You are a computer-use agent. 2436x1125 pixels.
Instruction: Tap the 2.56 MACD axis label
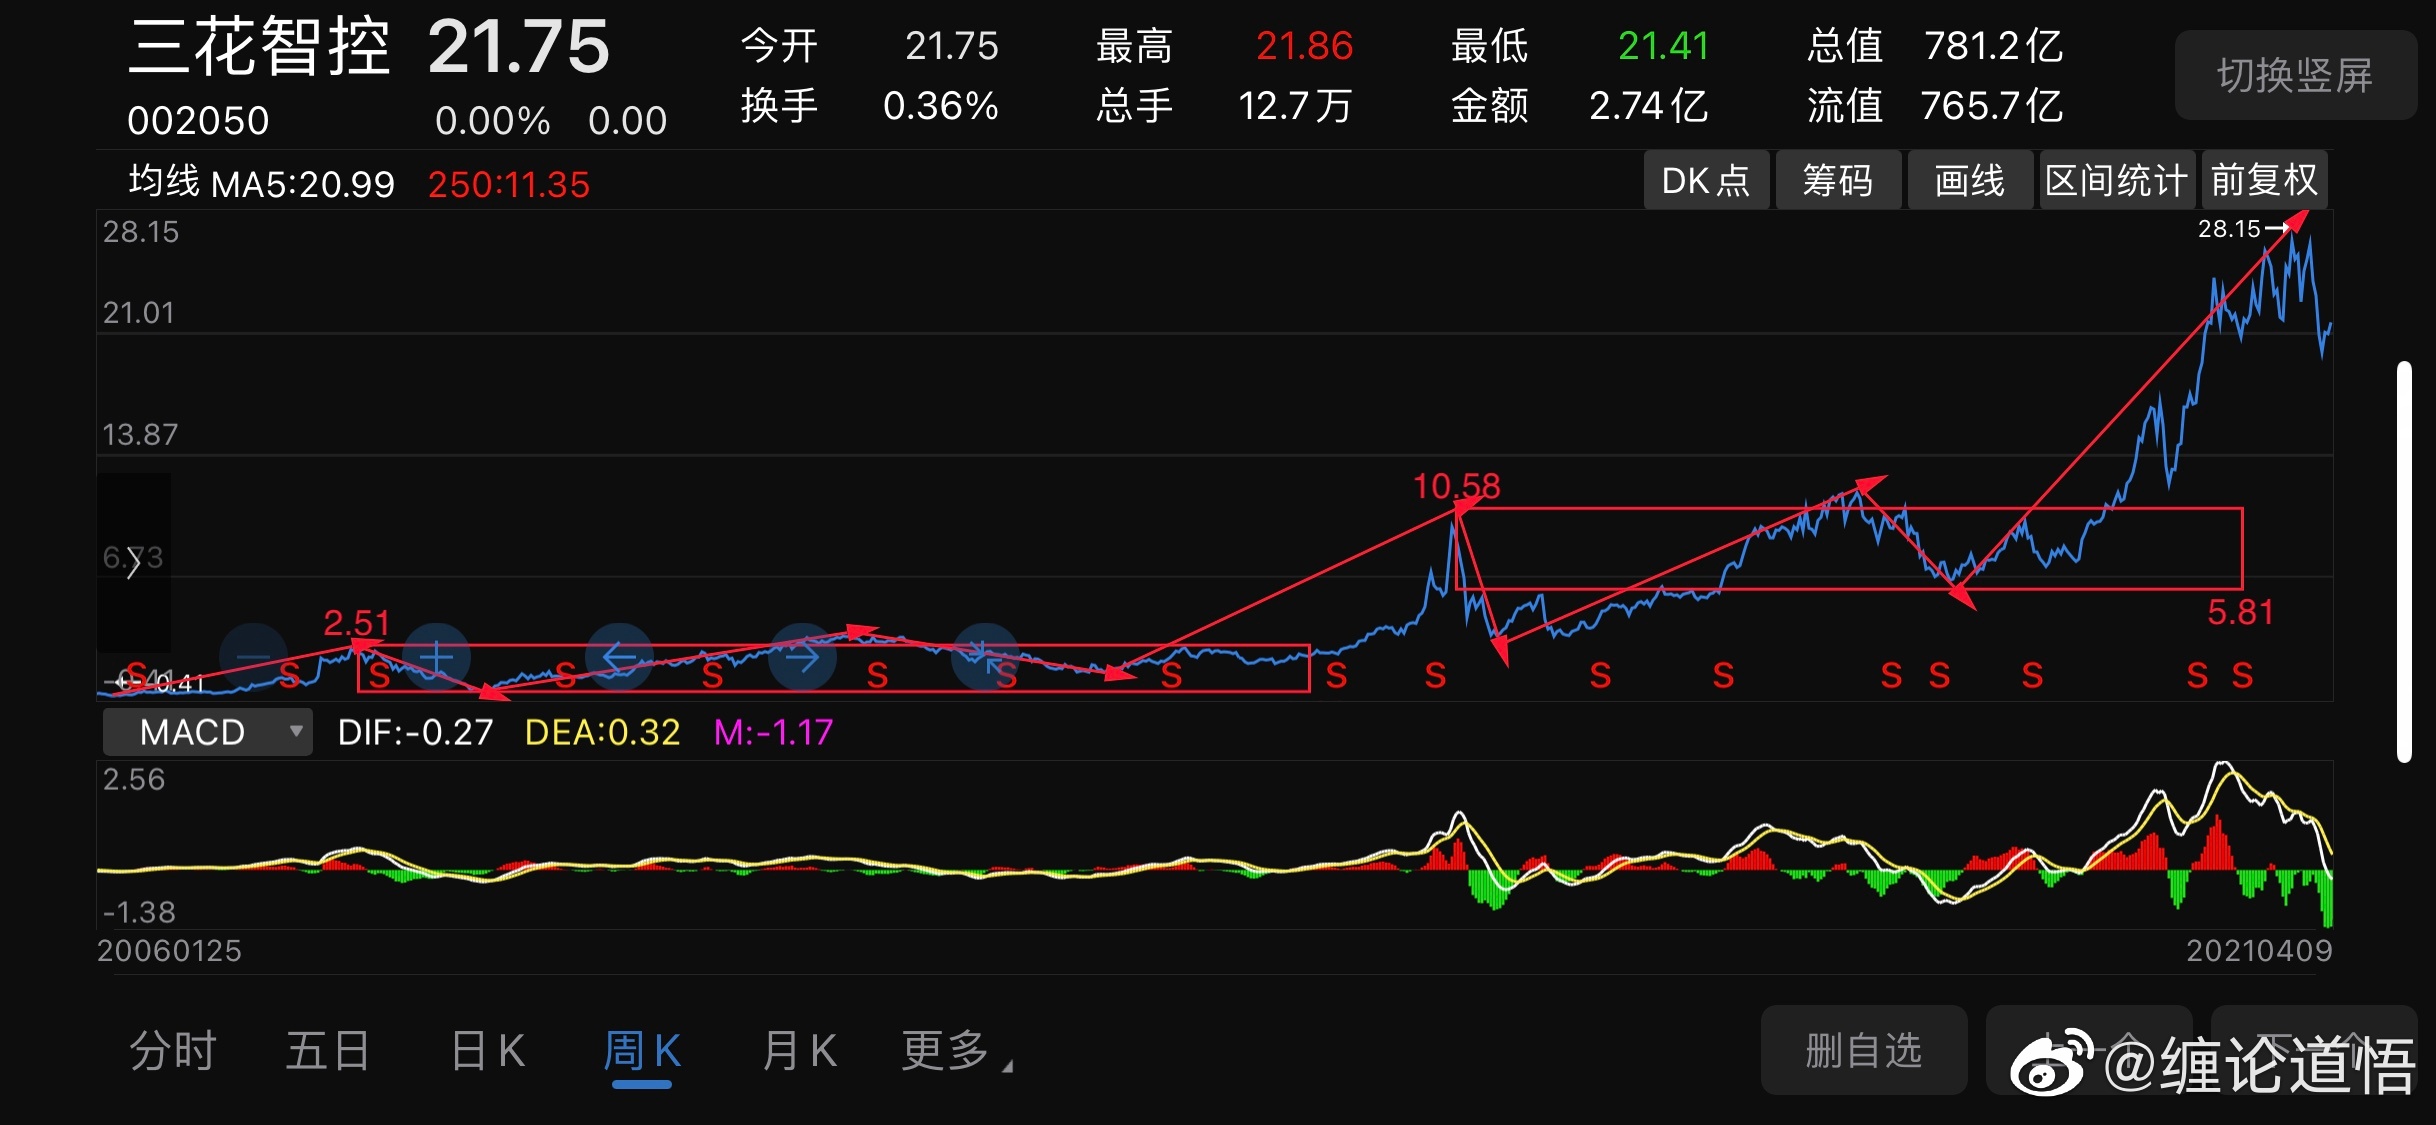click(134, 779)
